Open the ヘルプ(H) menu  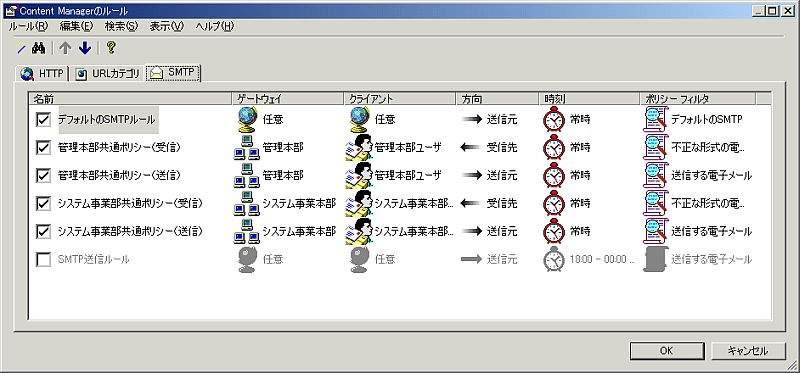click(x=215, y=26)
